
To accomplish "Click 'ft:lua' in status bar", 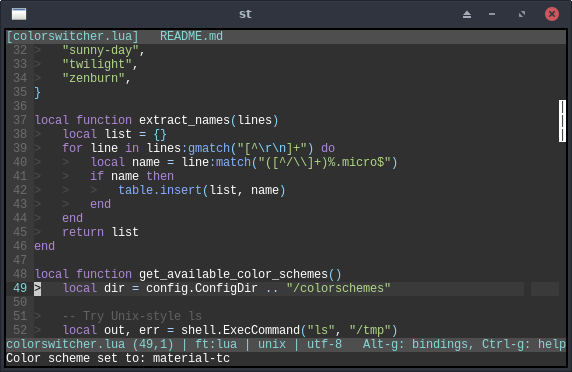I will 216,344.
